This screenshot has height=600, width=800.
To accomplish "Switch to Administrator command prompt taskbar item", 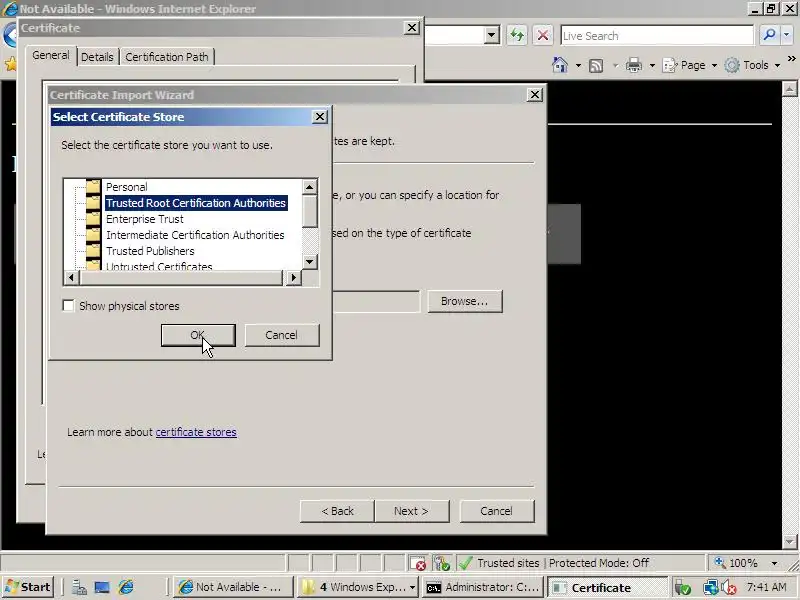I will (483, 587).
